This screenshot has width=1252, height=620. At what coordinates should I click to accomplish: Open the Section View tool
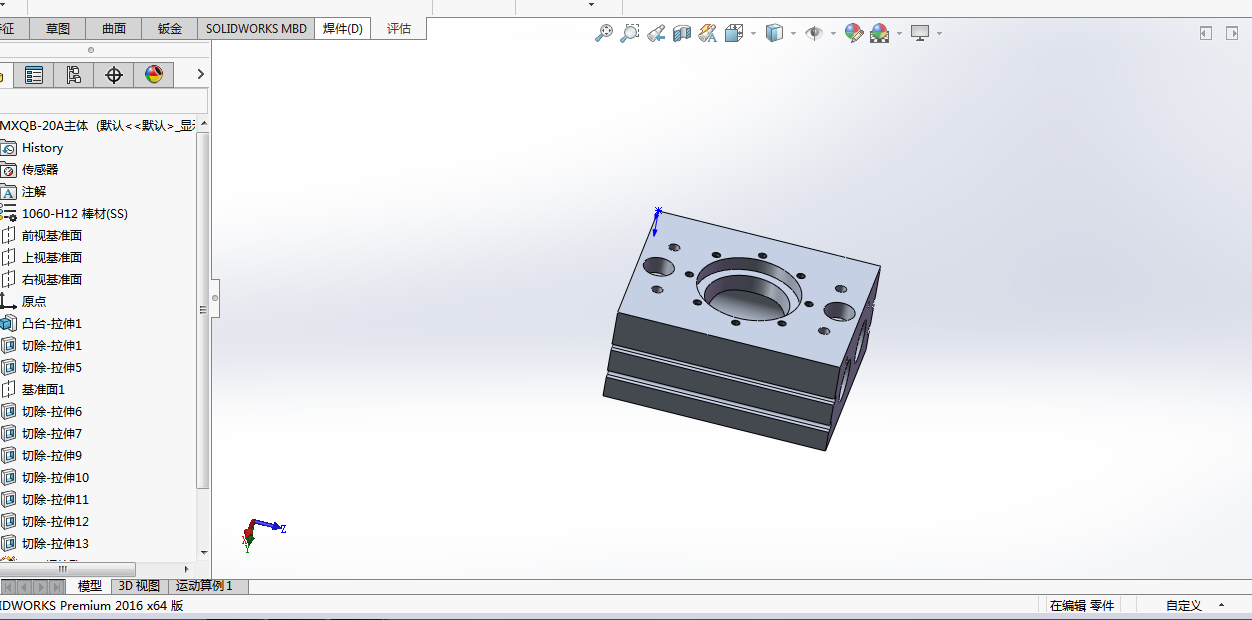[682, 33]
